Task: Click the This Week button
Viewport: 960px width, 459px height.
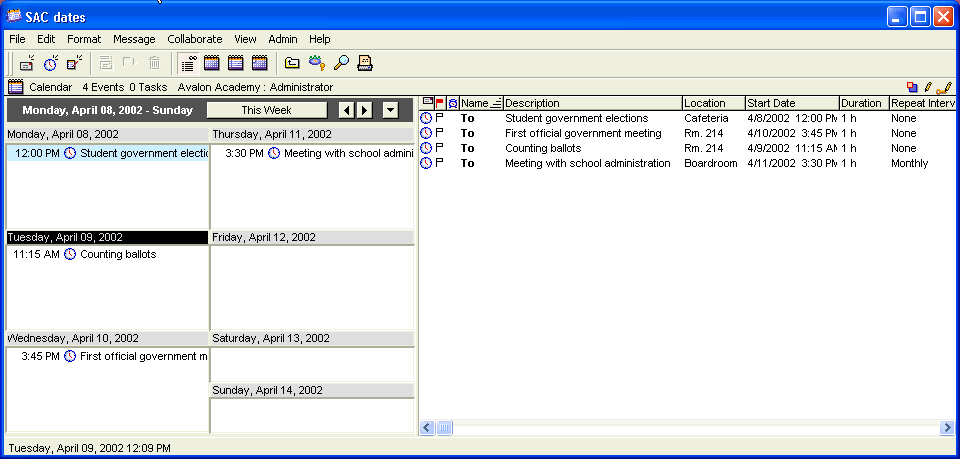Action: (x=266, y=110)
